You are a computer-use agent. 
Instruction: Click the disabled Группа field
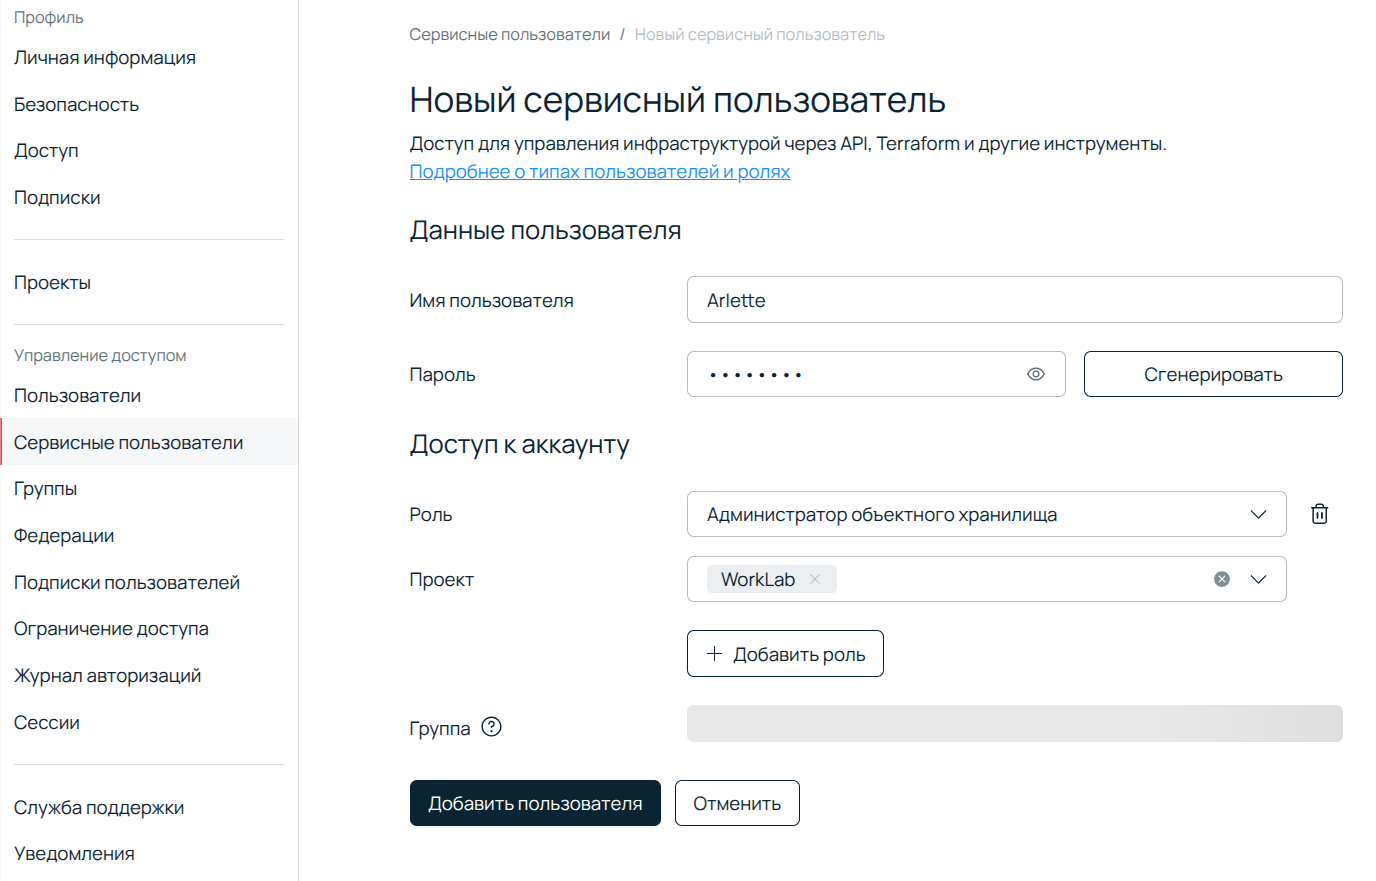(1014, 723)
